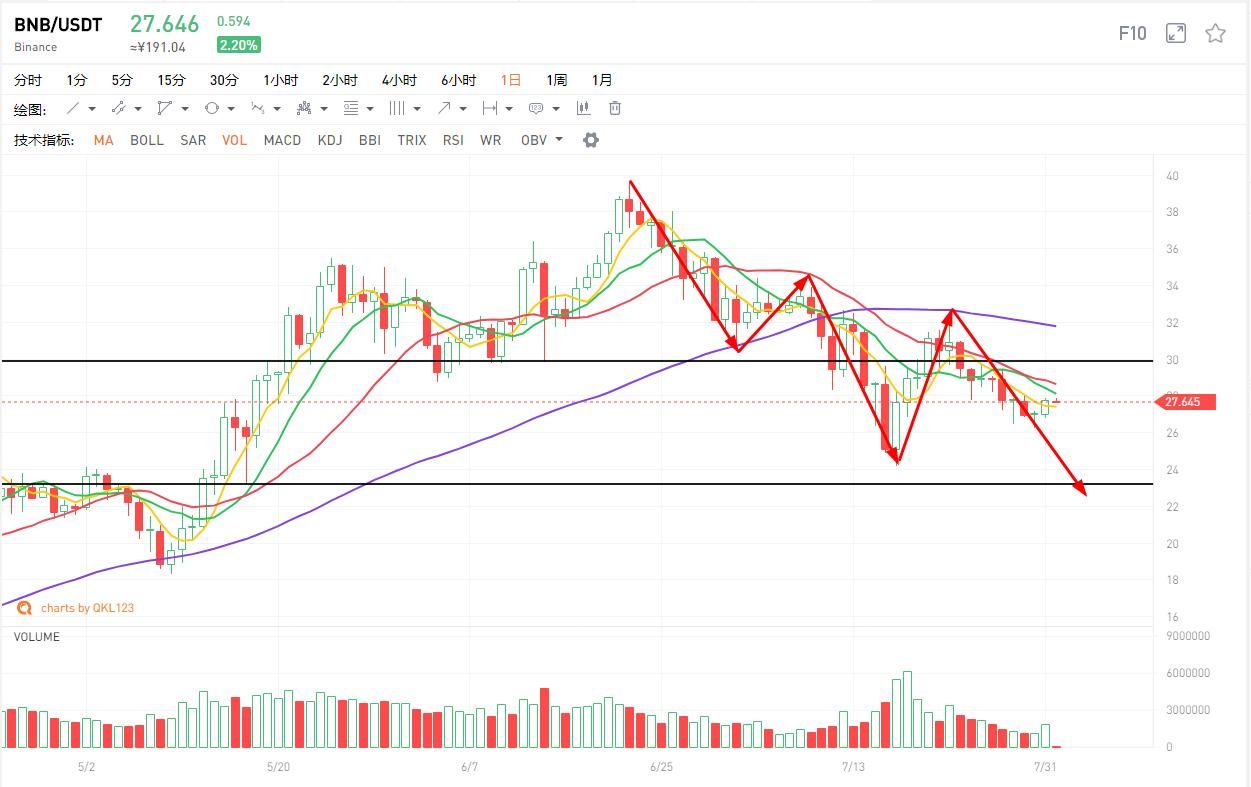Switch to 4小时 timeframe
The height and width of the screenshot is (787, 1251).
coord(399,80)
